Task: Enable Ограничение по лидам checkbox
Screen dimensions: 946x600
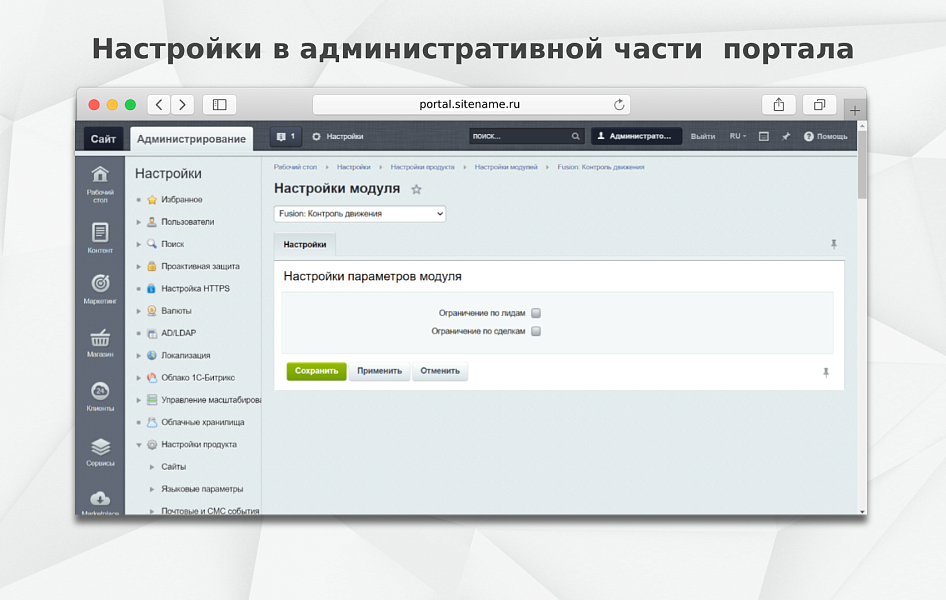Action: (x=536, y=312)
